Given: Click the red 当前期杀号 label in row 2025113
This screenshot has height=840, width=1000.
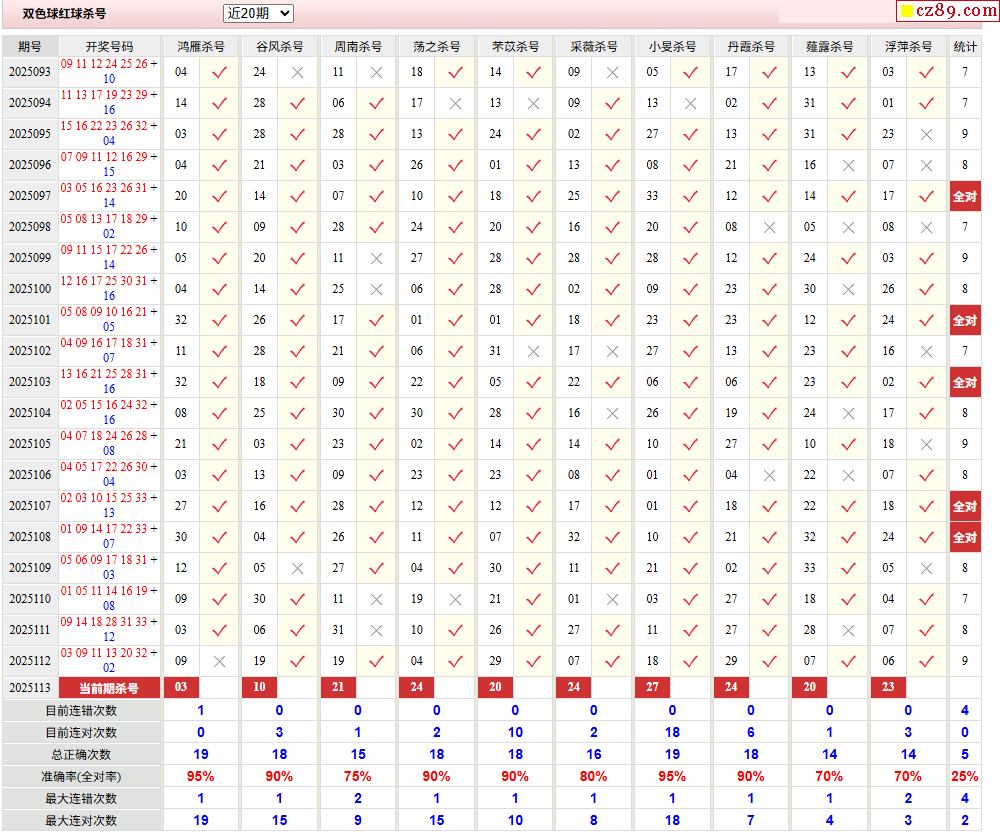Looking at the screenshot, I should (x=109, y=688).
